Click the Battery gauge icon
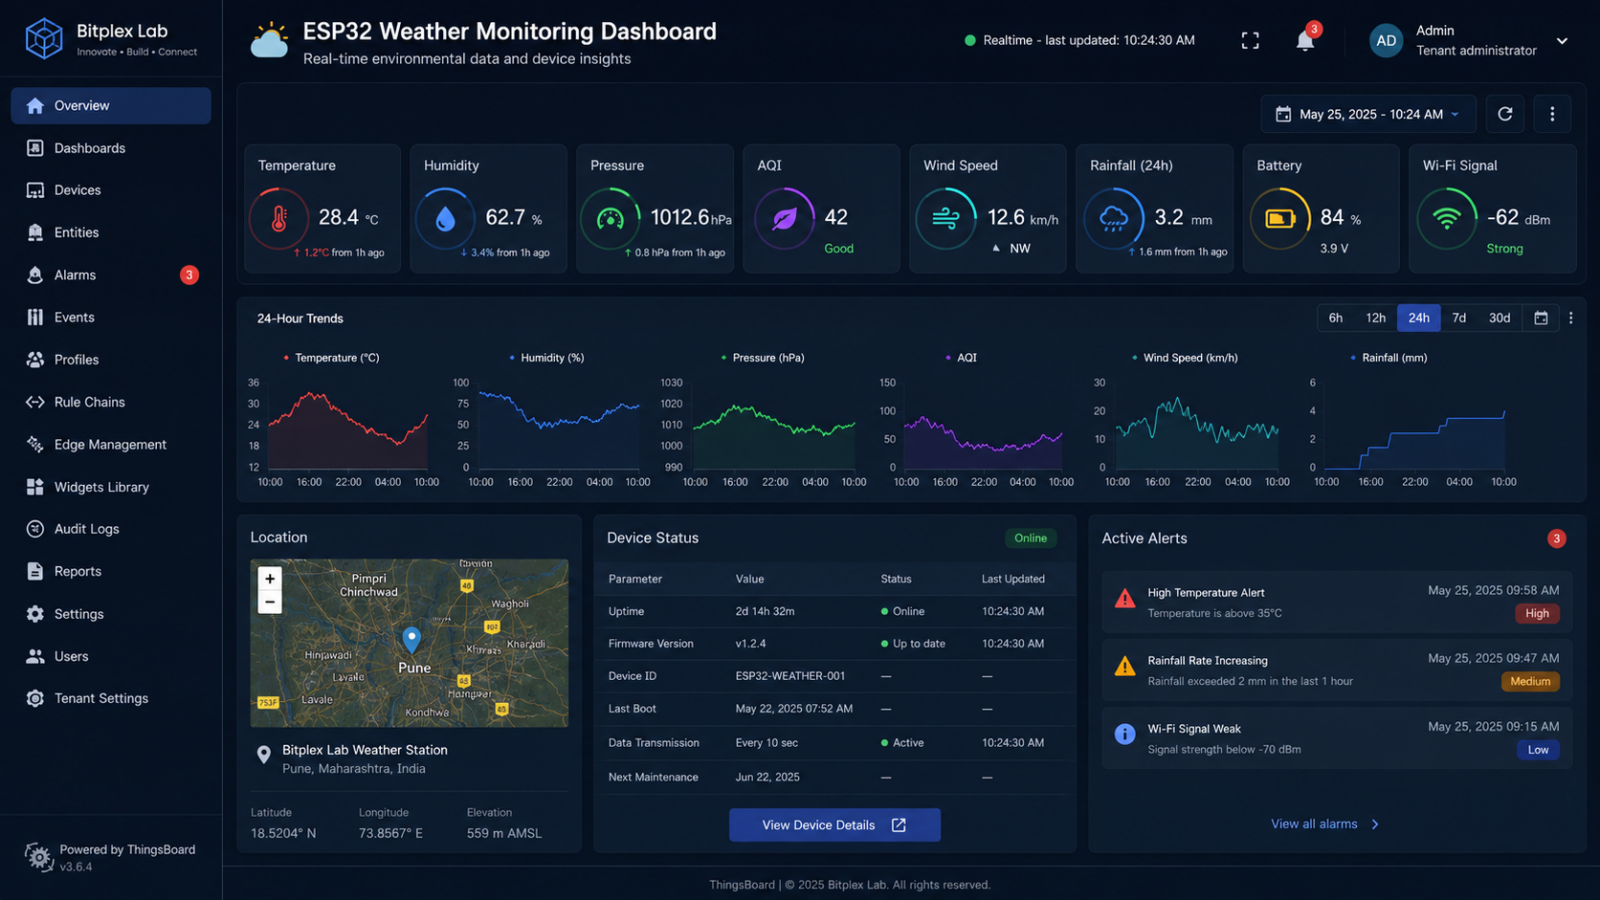The width and height of the screenshot is (1600, 900). pos(1280,219)
